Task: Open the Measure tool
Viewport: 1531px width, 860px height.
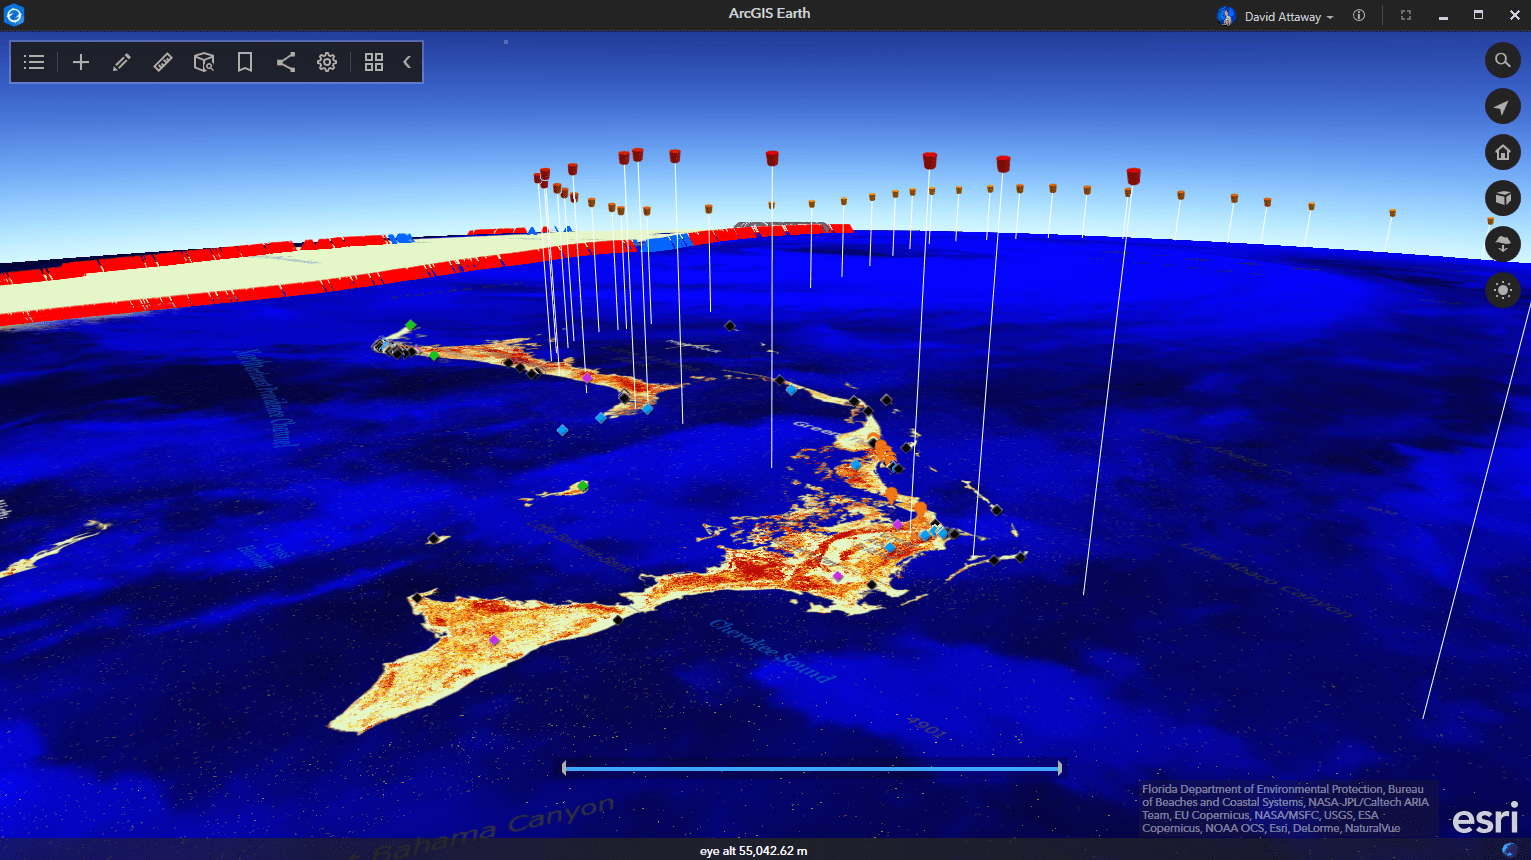Action: point(162,62)
